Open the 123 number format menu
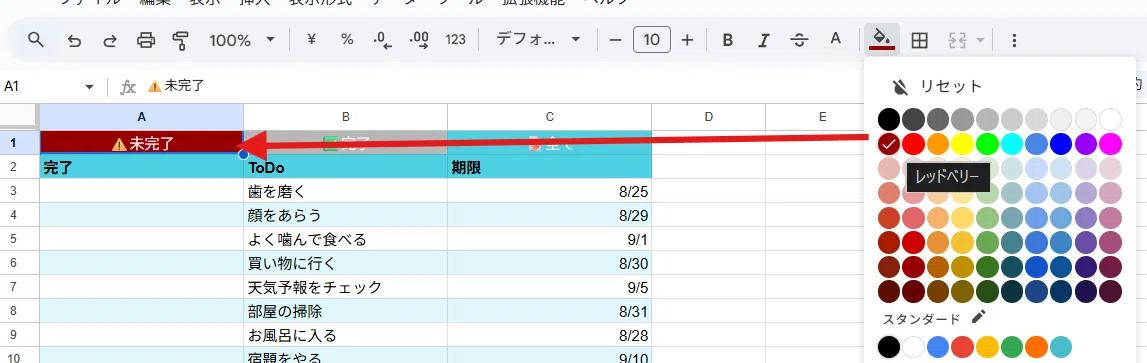The height and width of the screenshot is (363, 1147). [456, 40]
